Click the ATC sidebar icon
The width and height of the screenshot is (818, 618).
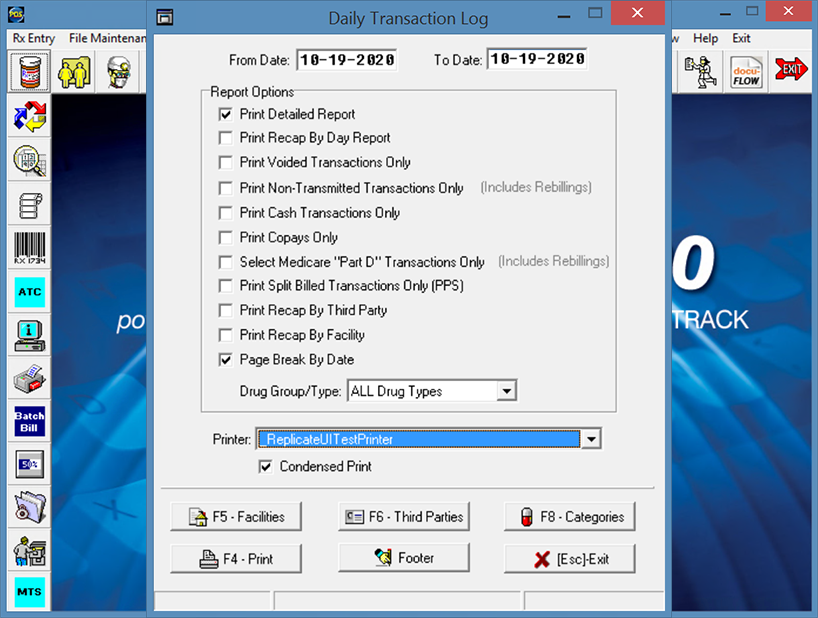[x=29, y=291]
